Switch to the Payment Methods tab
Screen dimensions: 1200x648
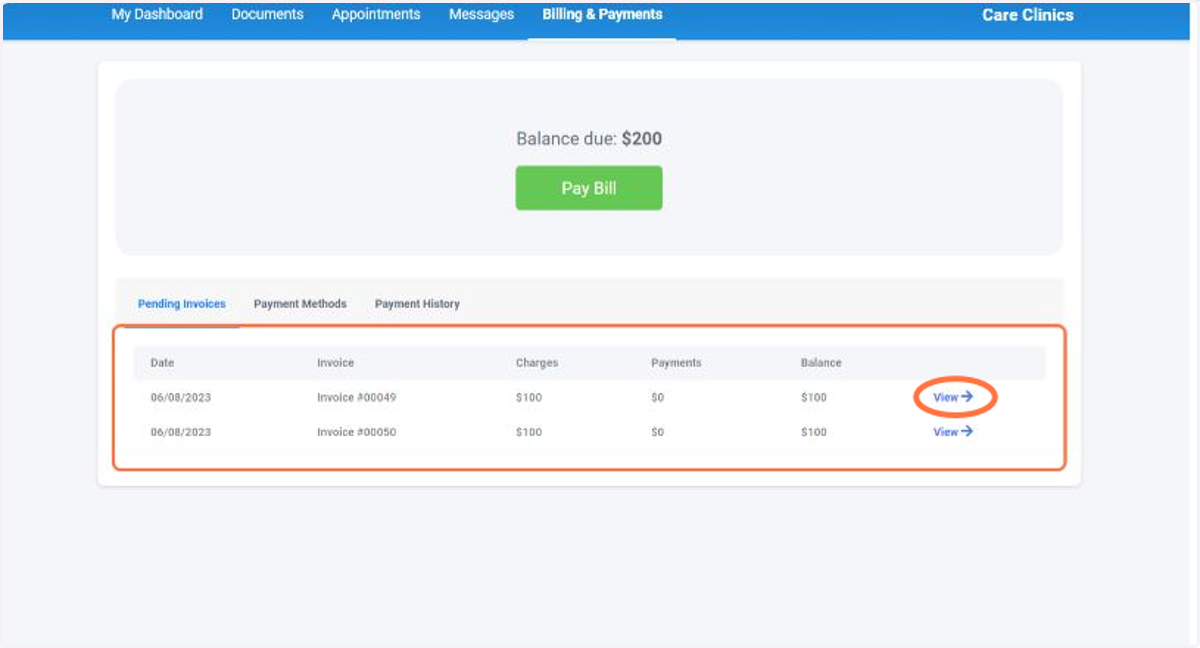(300, 304)
